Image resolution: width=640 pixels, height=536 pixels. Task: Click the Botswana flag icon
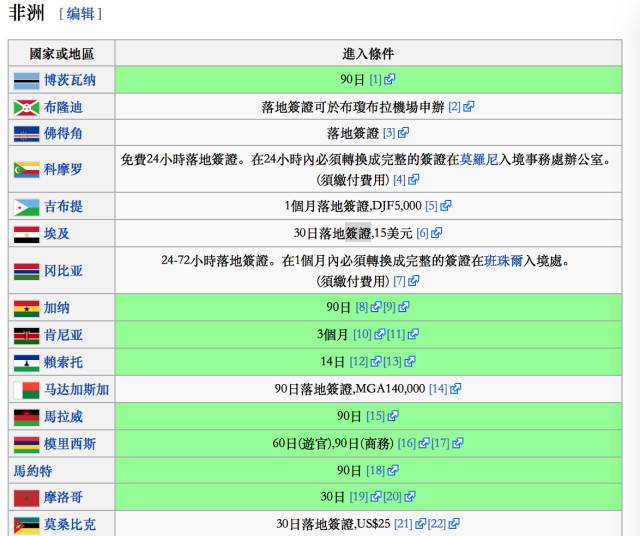tap(26, 80)
